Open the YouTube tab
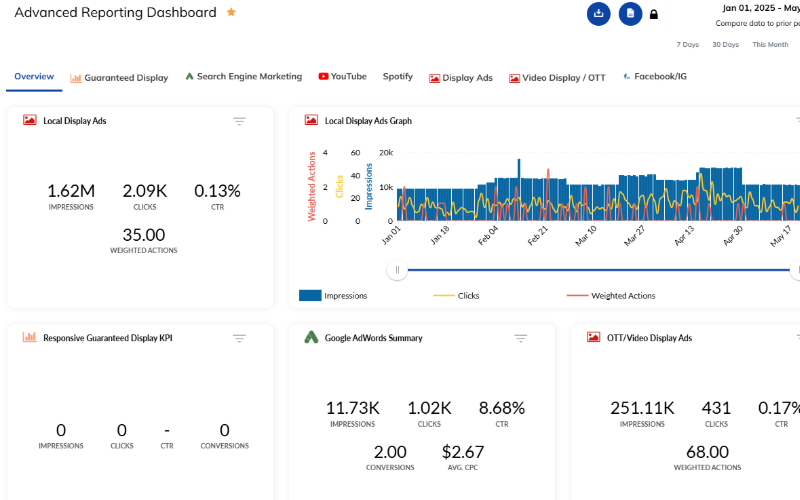Image resolution: width=800 pixels, height=500 pixels. [x=342, y=77]
